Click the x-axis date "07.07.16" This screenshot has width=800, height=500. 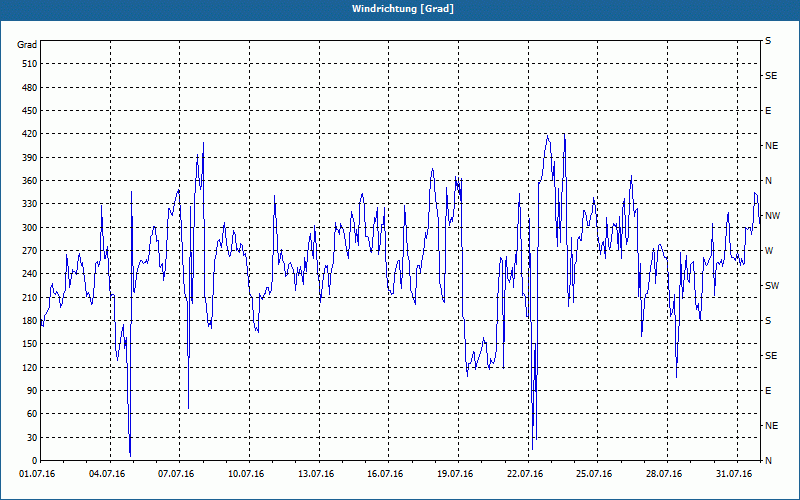point(176,474)
